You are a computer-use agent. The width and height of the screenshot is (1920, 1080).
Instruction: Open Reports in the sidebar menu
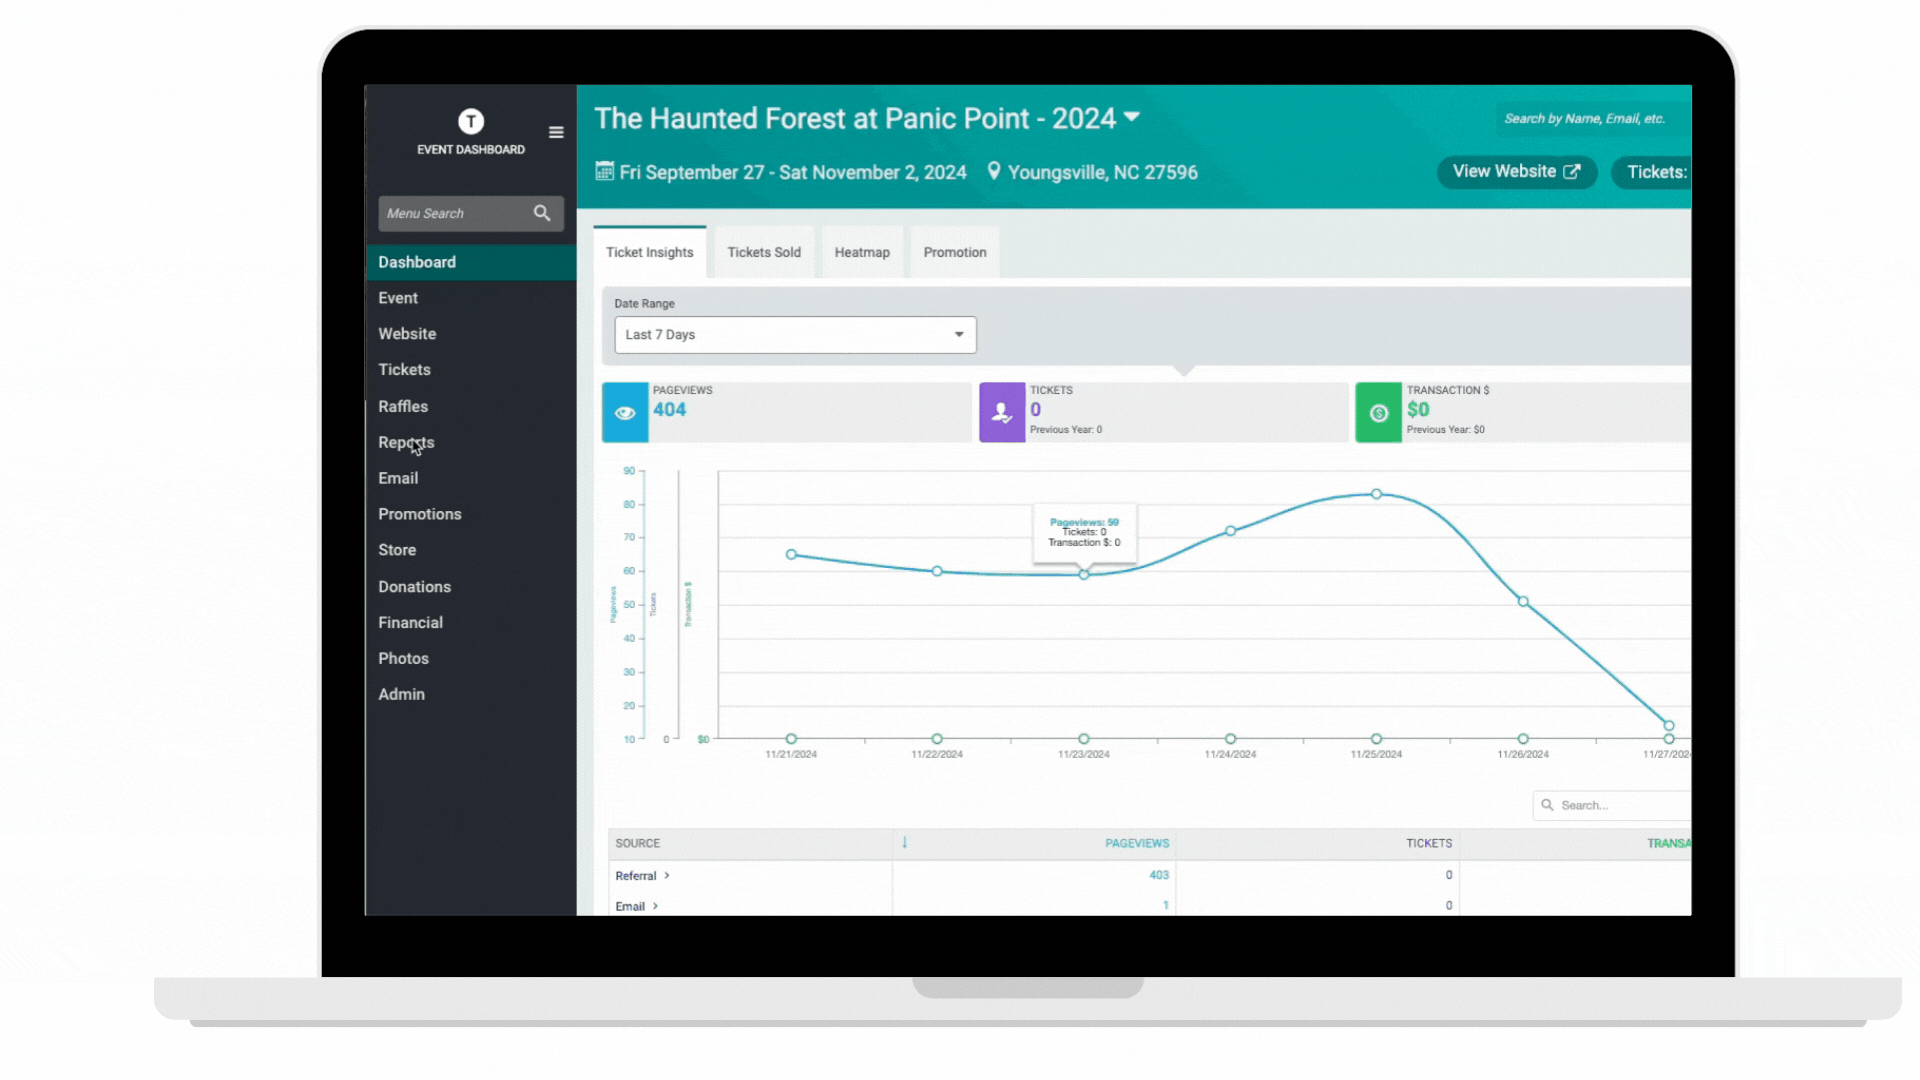(405, 442)
